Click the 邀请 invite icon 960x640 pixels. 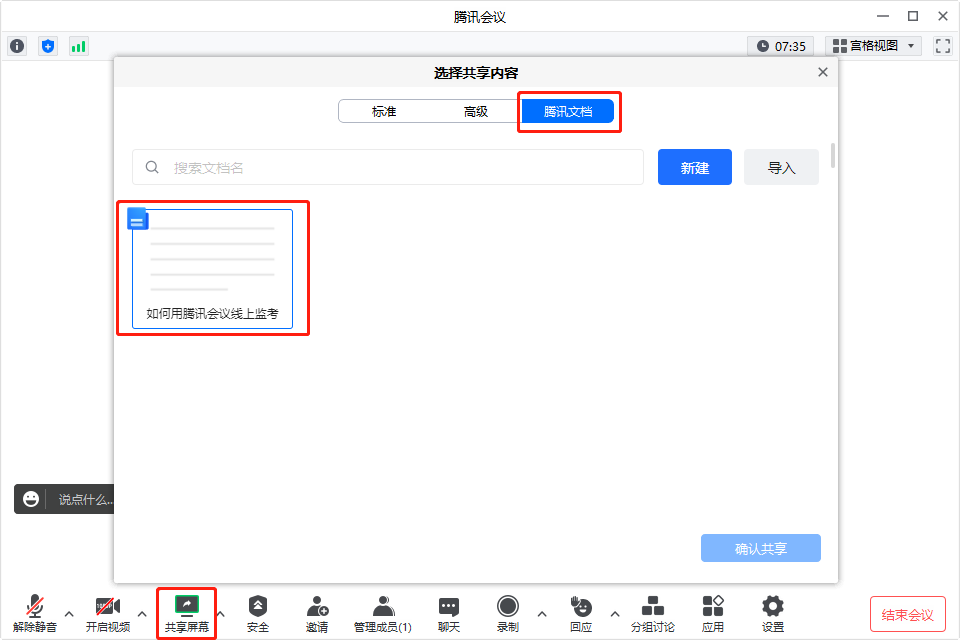[x=317, y=614]
